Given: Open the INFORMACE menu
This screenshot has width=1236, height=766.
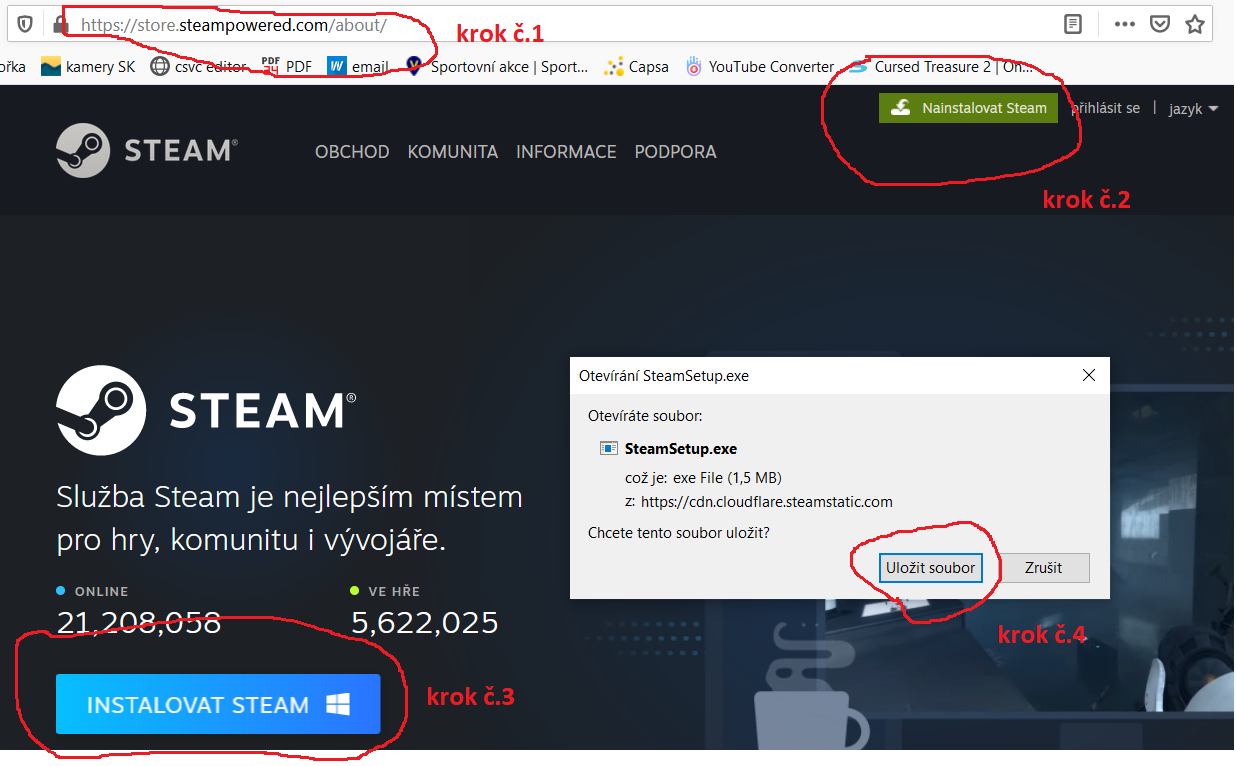Looking at the screenshot, I should (566, 152).
